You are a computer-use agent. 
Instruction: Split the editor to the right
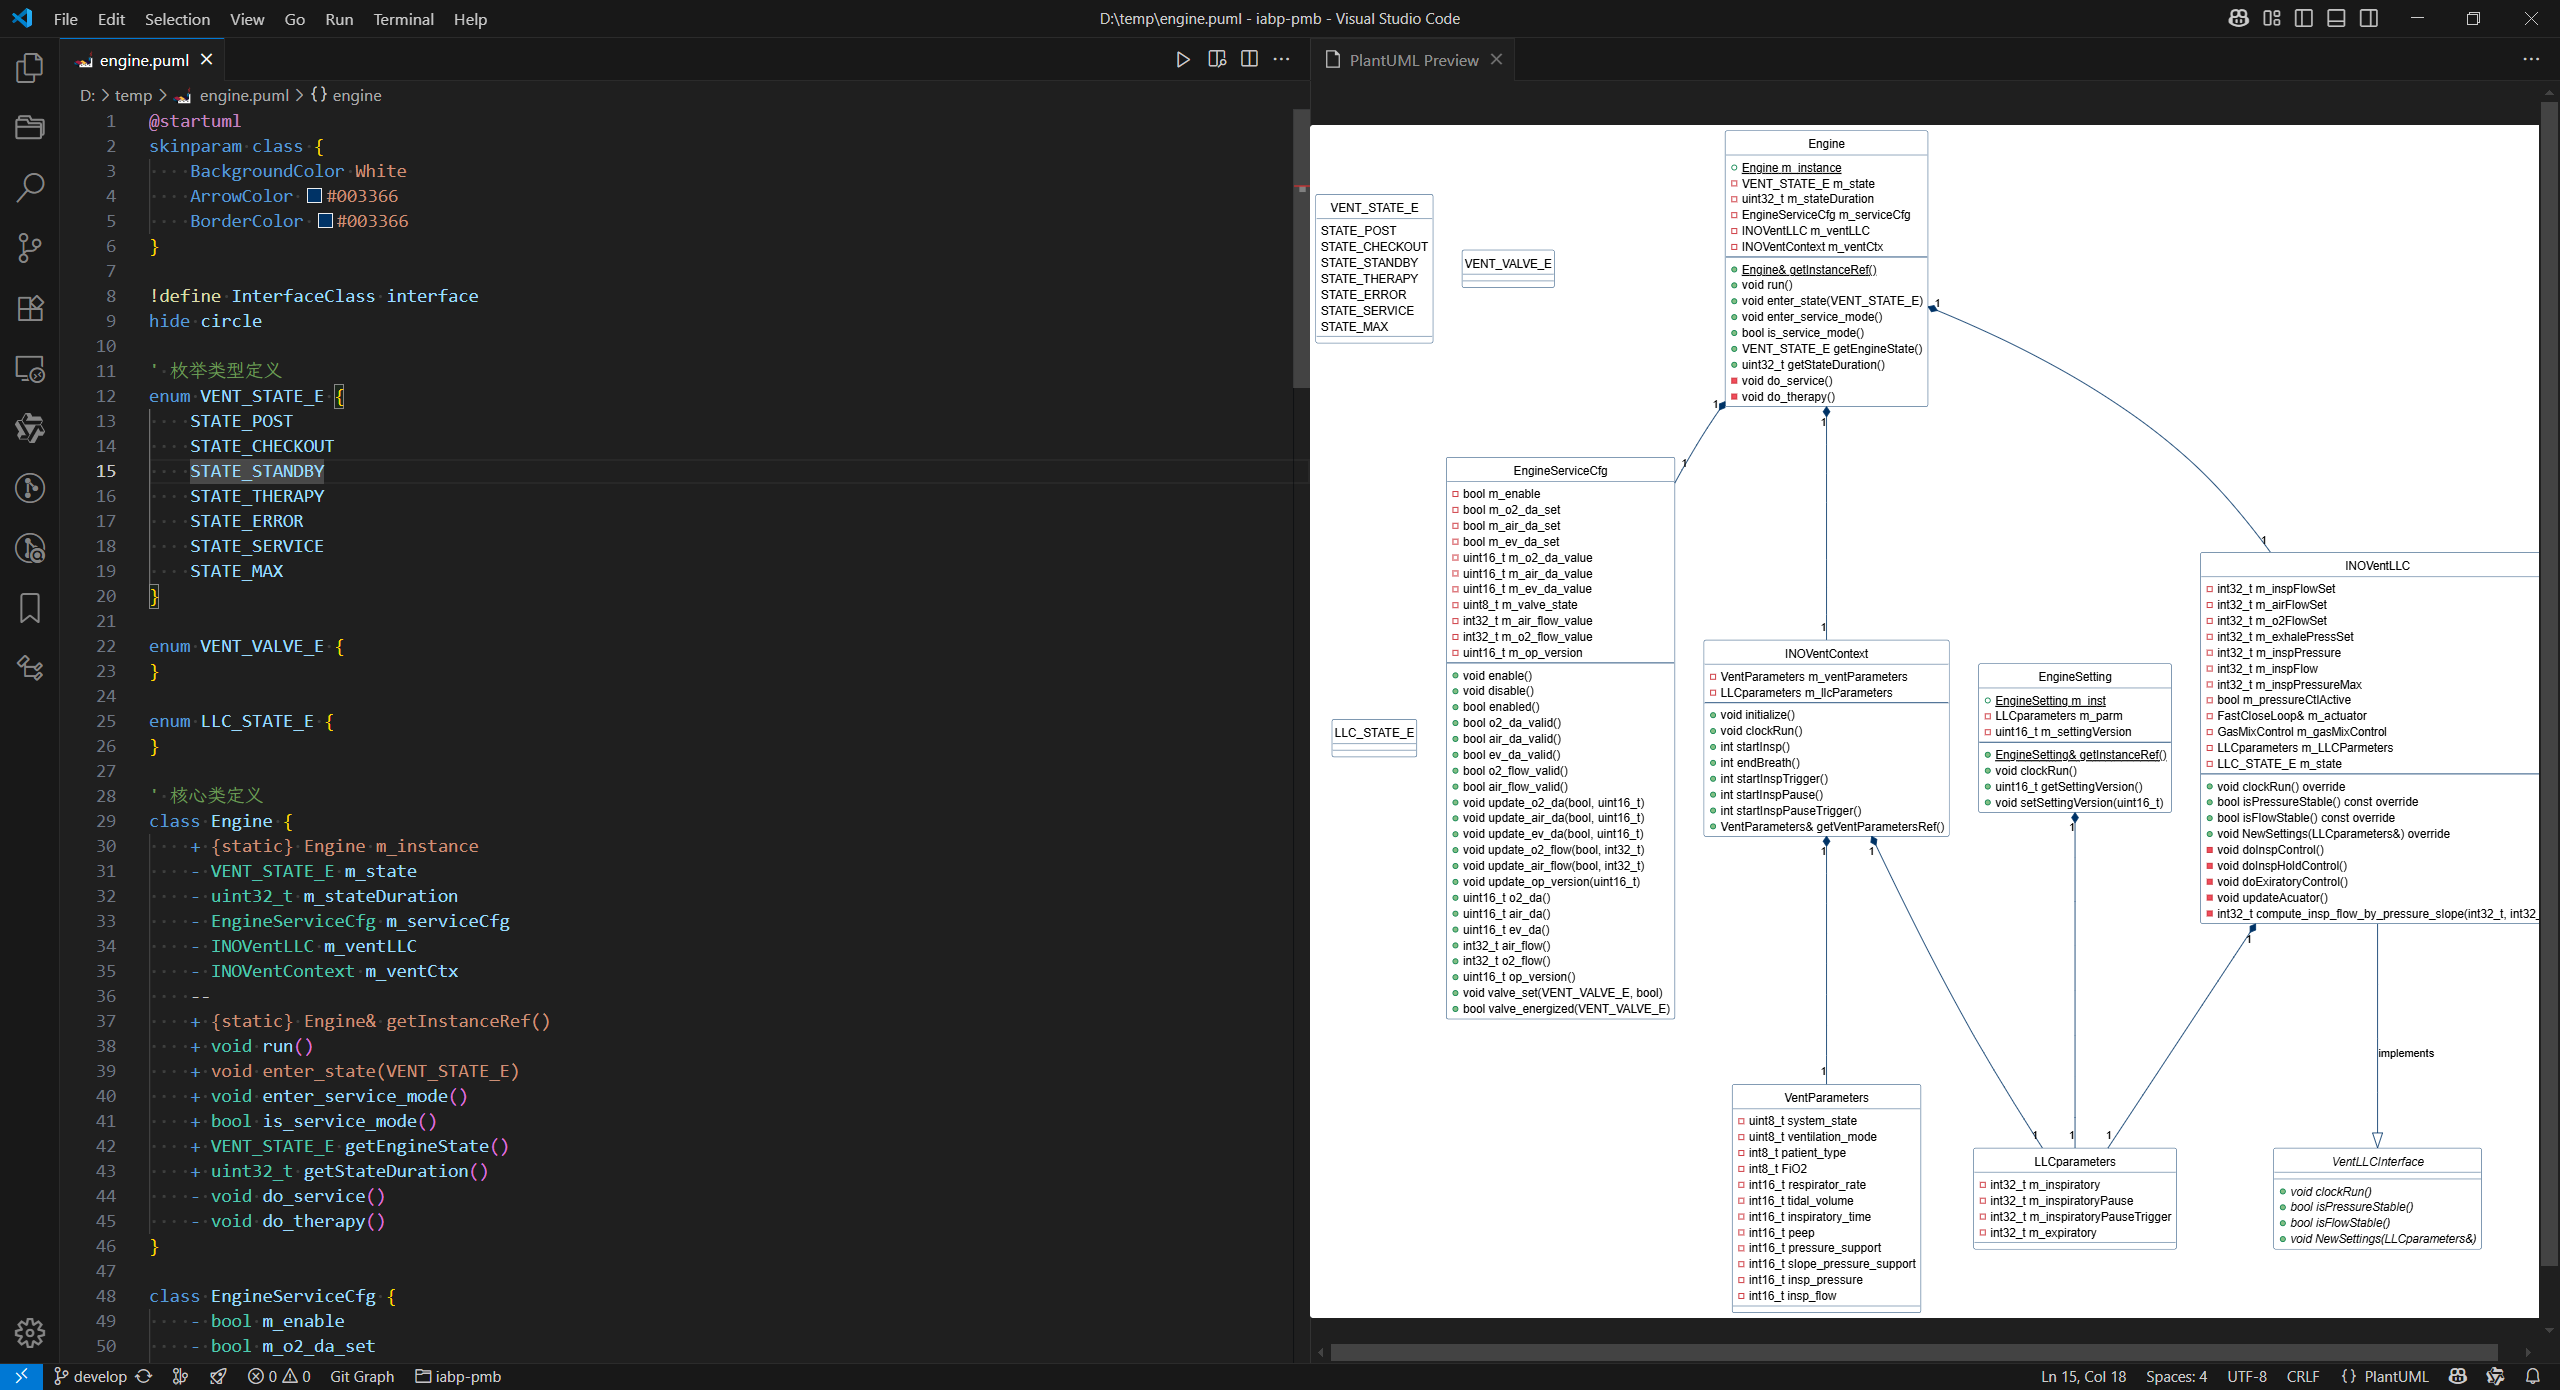[1249, 60]
